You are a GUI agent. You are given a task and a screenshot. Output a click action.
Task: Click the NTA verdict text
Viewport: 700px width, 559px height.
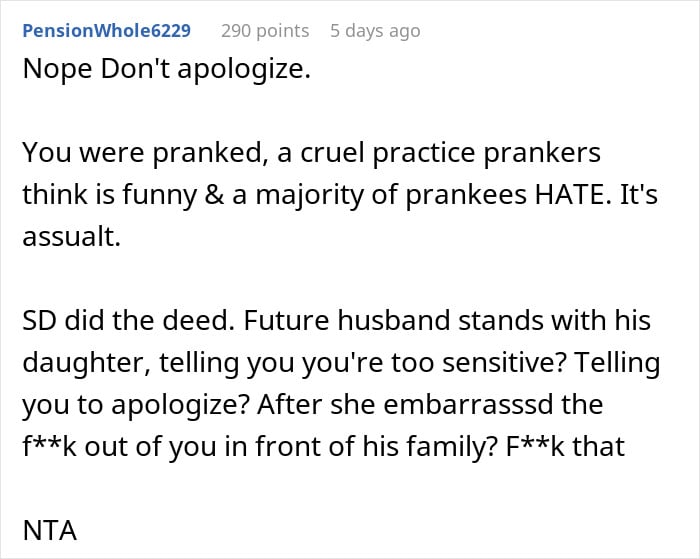click(50, 531)
